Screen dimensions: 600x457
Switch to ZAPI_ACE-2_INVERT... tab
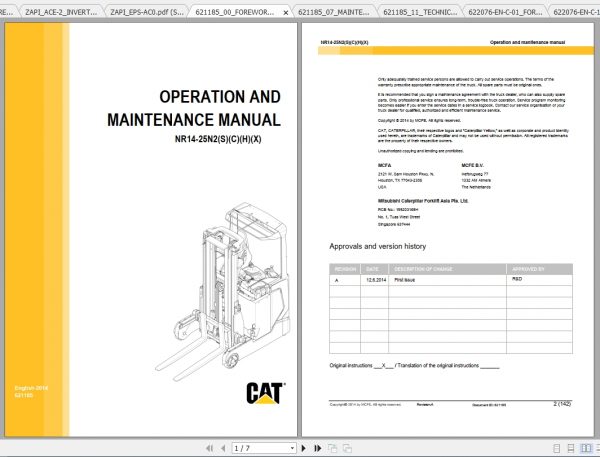tap(61, 12)
